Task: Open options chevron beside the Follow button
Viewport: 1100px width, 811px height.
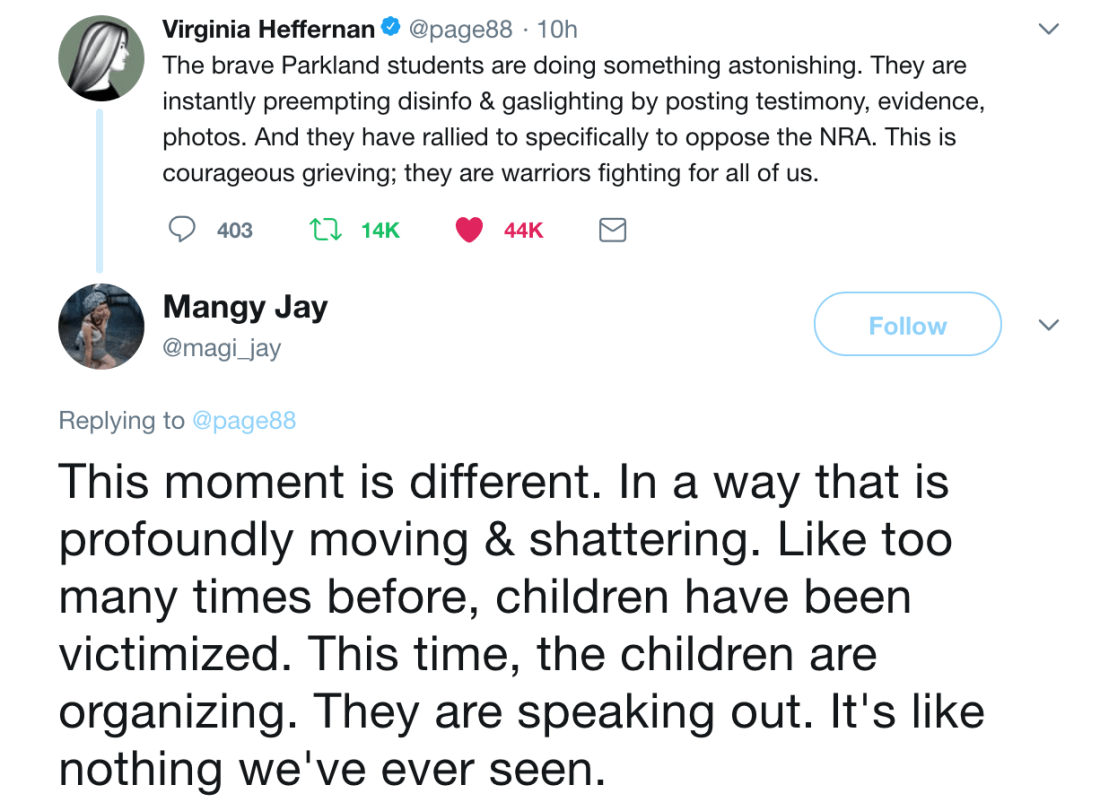Action: 1048,325
